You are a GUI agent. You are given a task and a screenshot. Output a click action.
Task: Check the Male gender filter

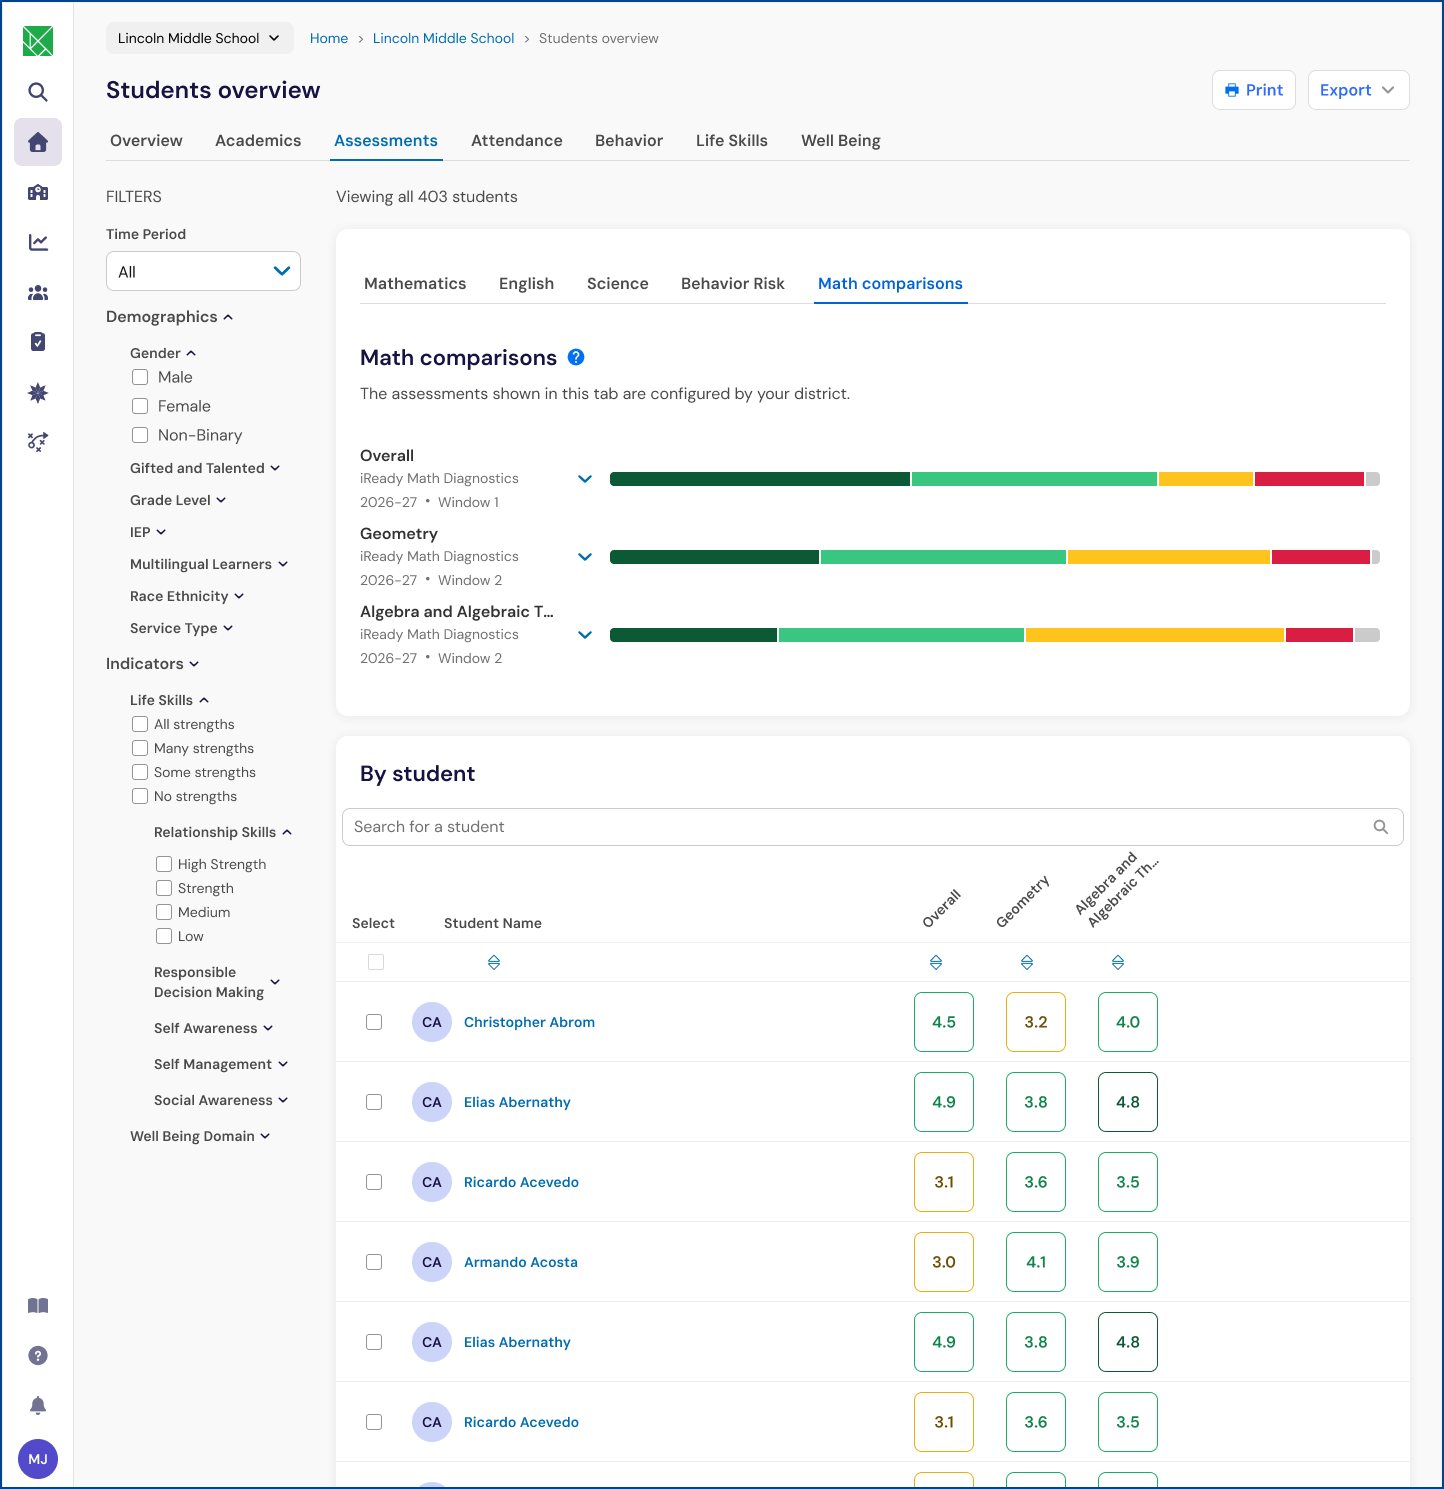(140, 377)
